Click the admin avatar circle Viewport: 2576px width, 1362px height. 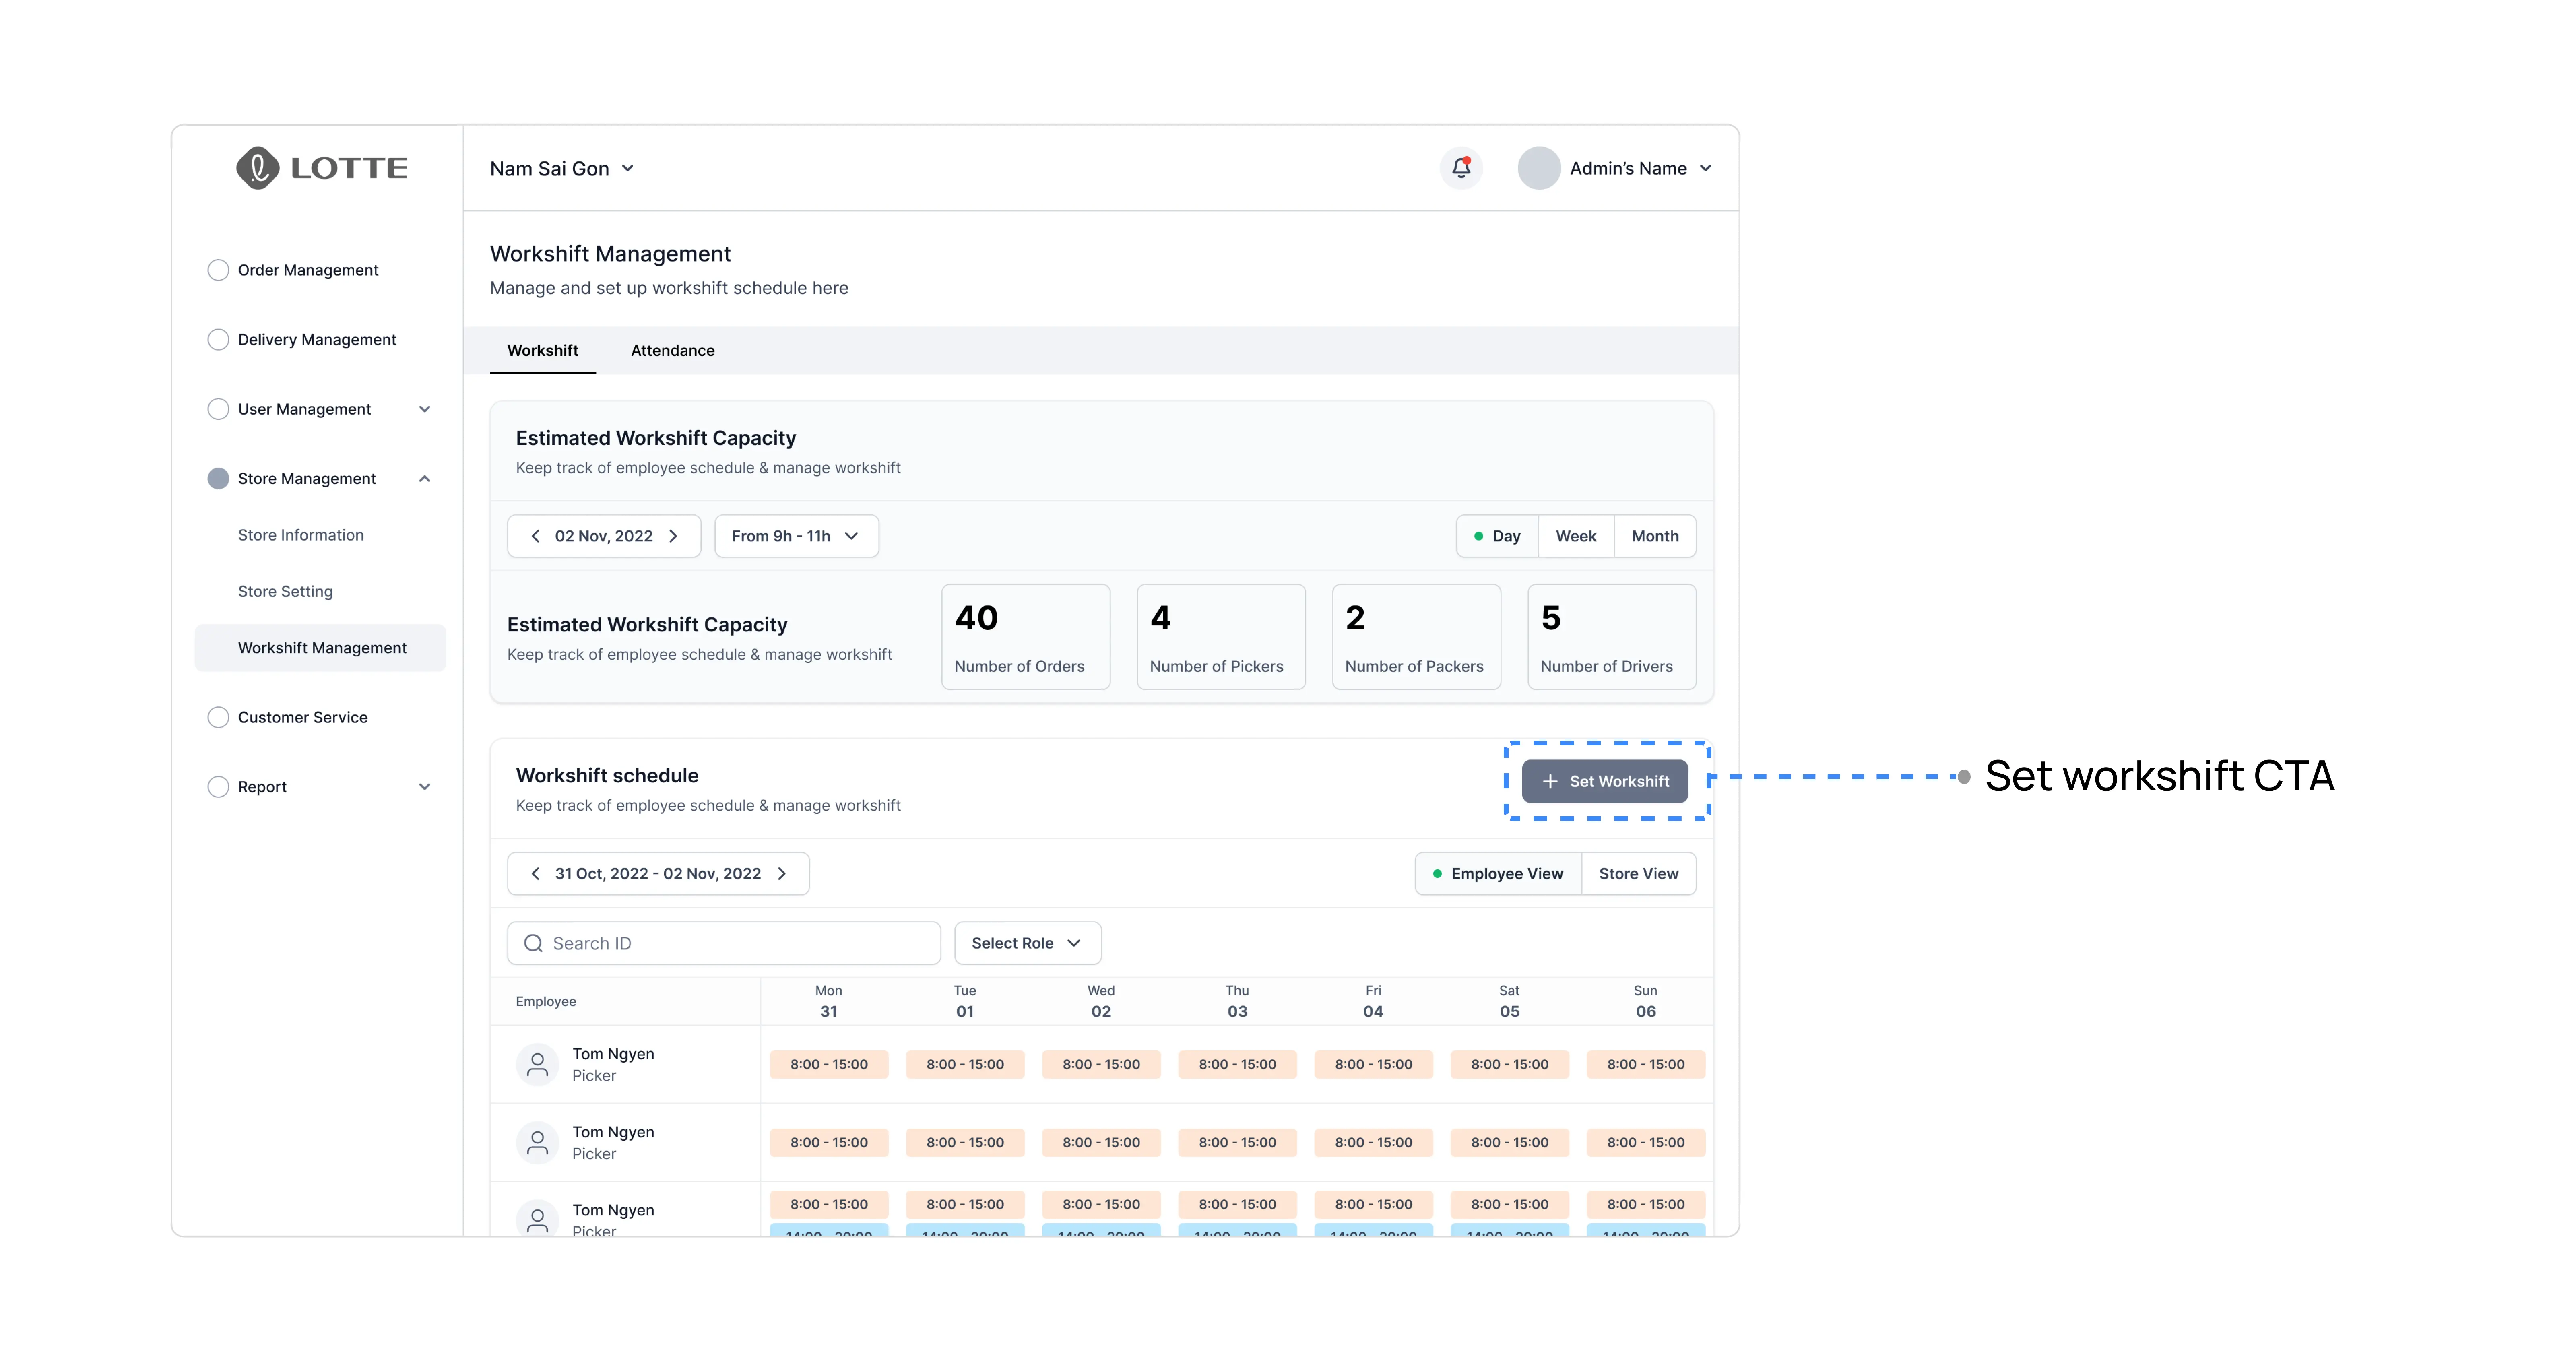click(1539, 168)
